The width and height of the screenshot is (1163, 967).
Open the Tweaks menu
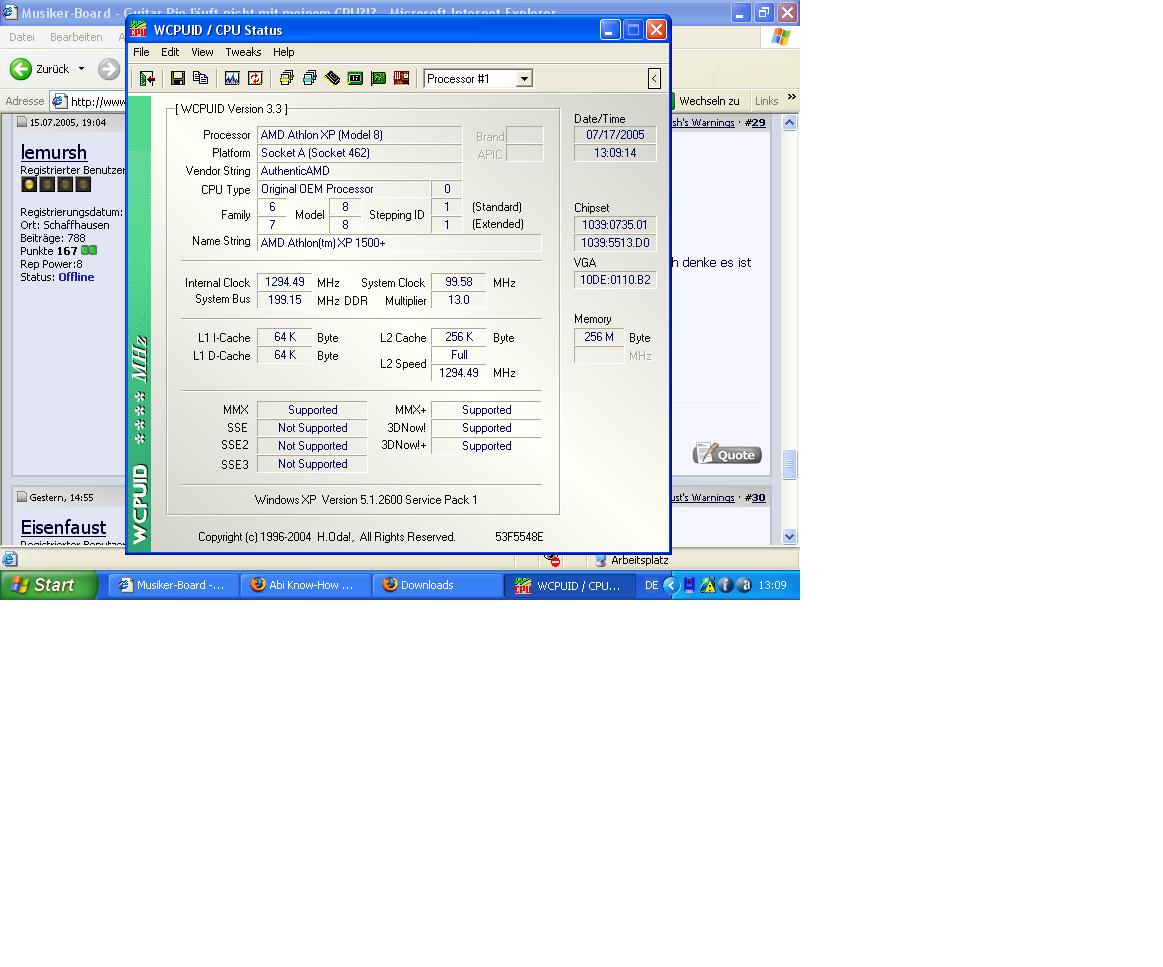coord(243,52)
